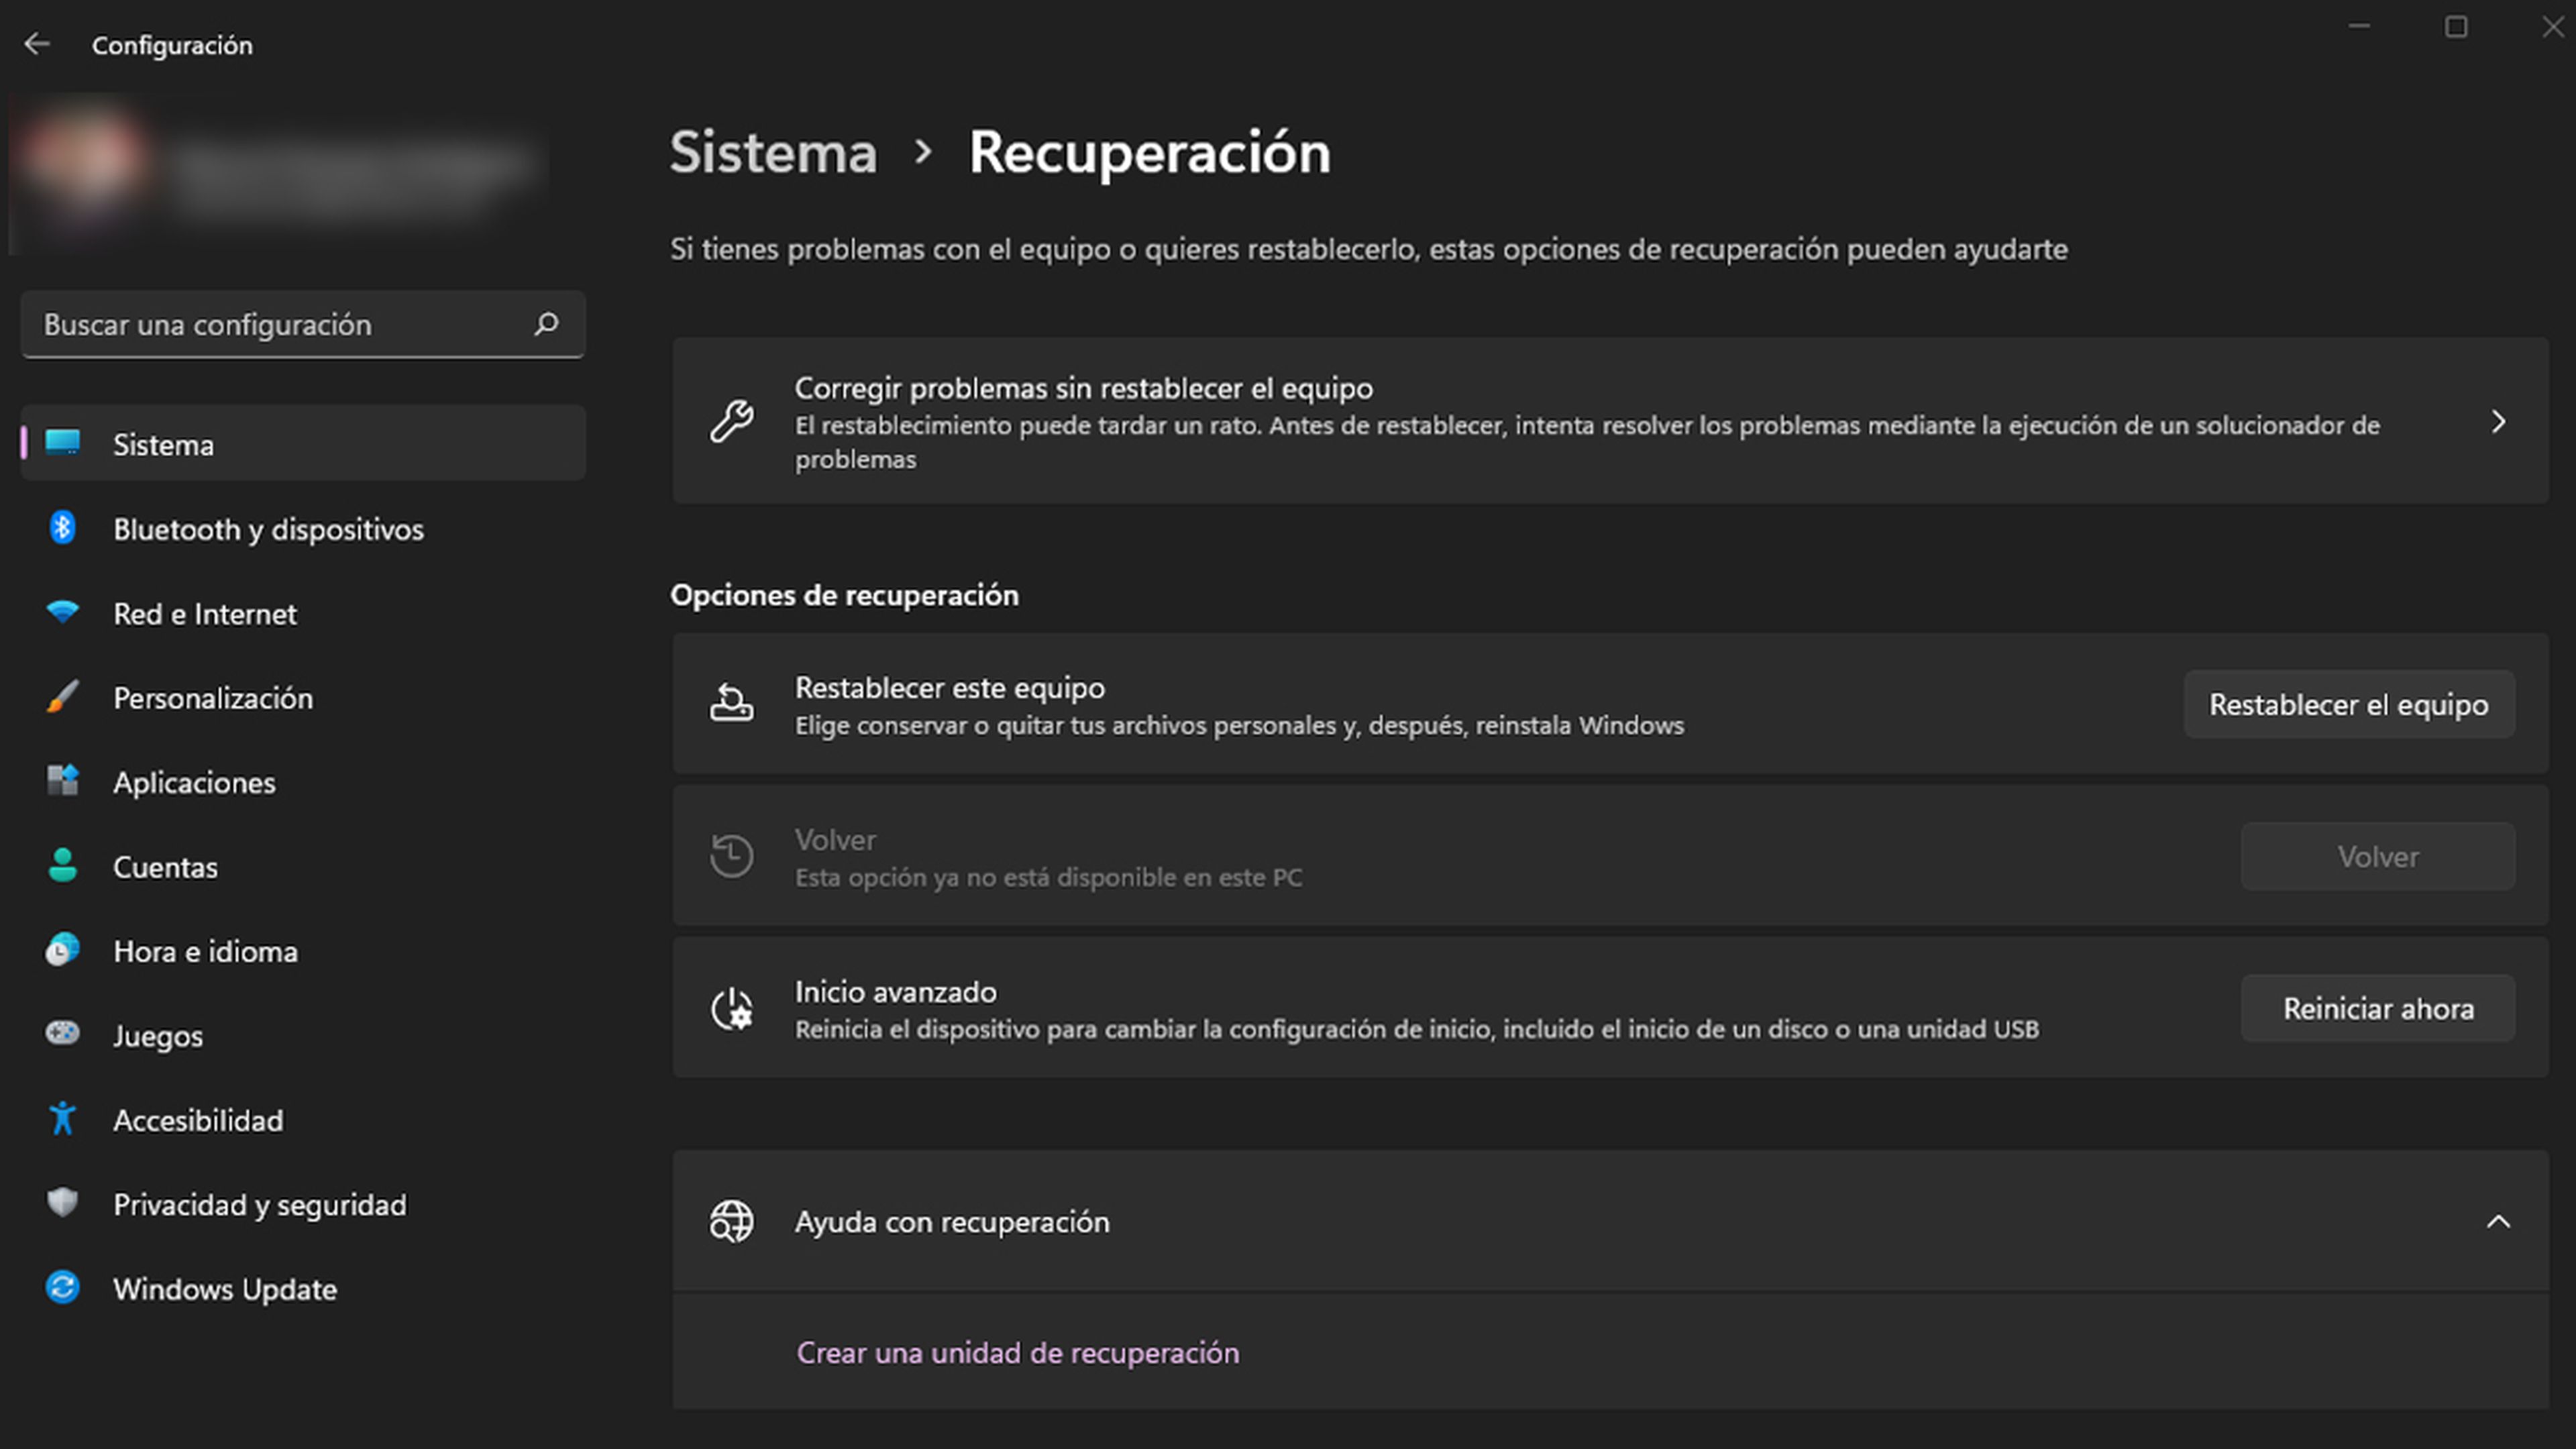The image size is (2576, 1449).
Task: Go to Accesibilidad
Action: 303,1119
